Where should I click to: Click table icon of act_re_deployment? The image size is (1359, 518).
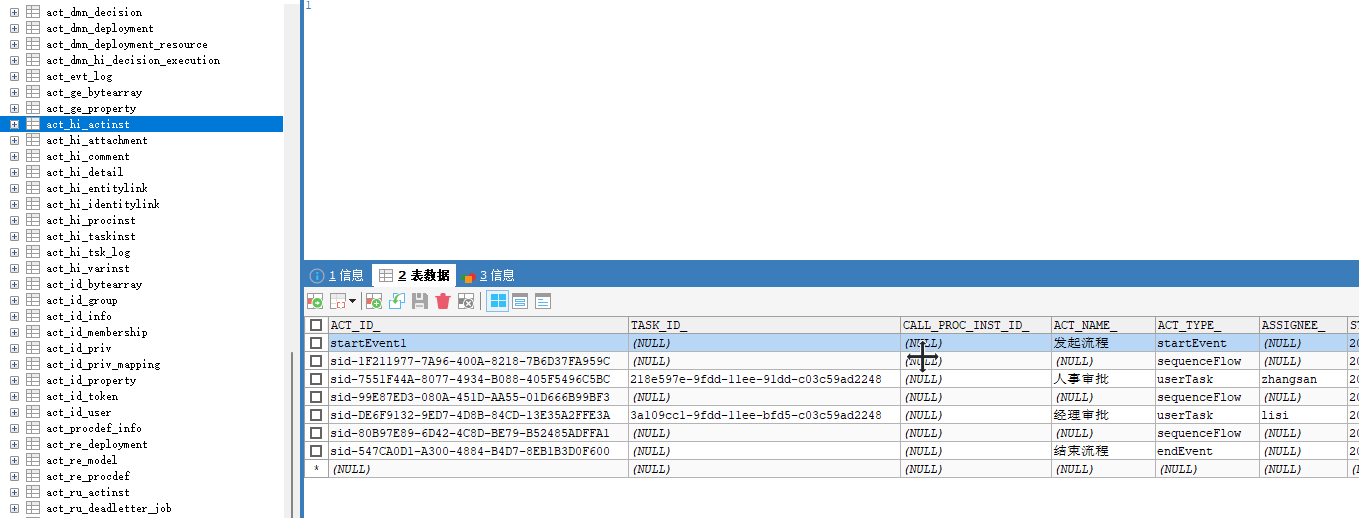(x=33, y=444)
